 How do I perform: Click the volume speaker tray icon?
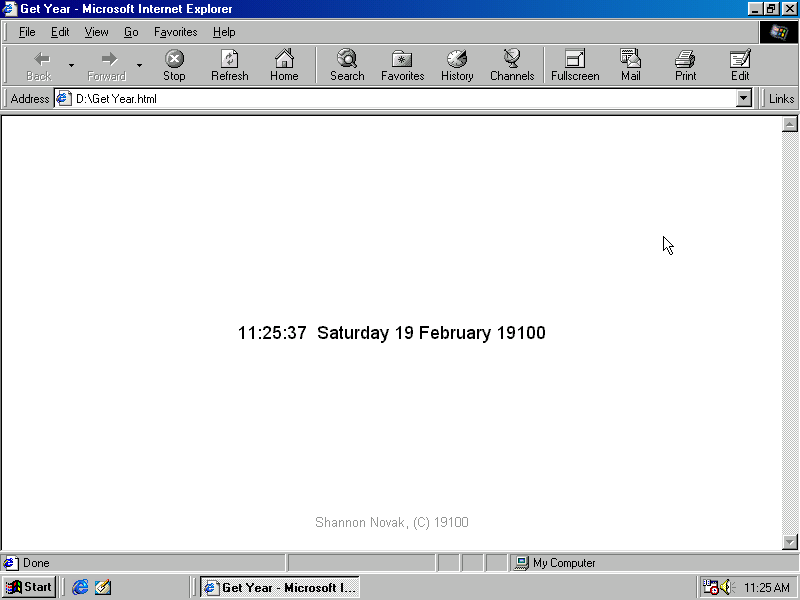point(727,587)
